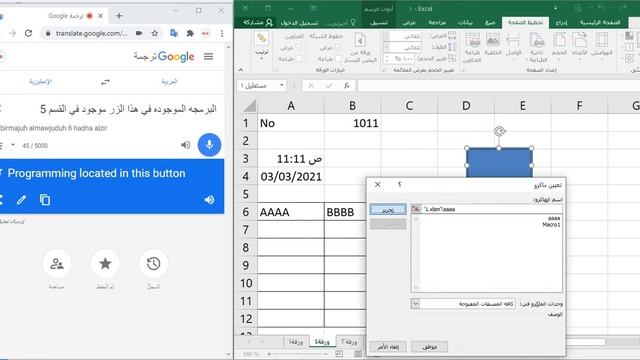This screenshot has height=360, width=640.
Task: Open Chrome extensions puzzle icon
Action: click(x=190, y=33)
